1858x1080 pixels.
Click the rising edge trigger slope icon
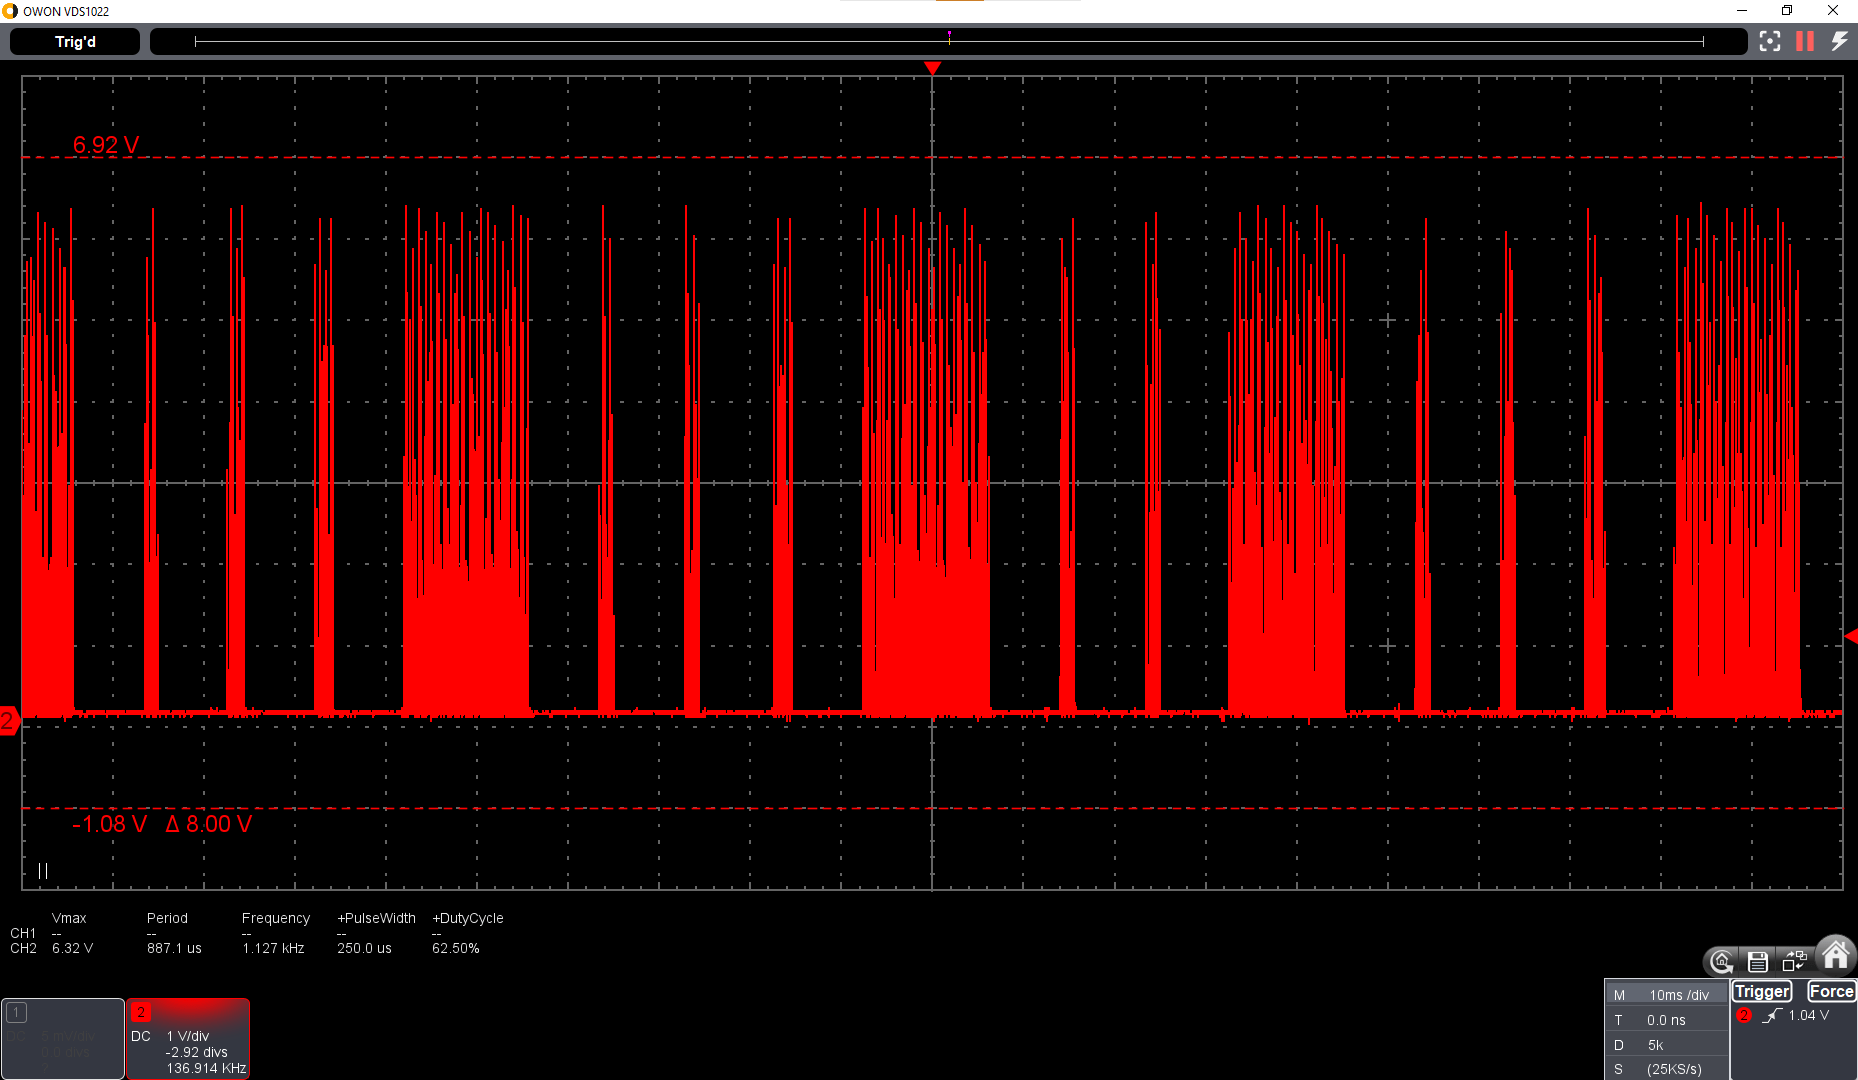(x=1772, y=1015)
